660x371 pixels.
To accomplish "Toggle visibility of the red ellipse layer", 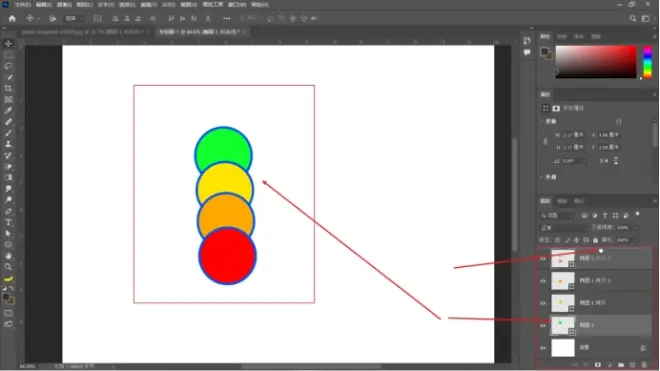I will (543, 259).
